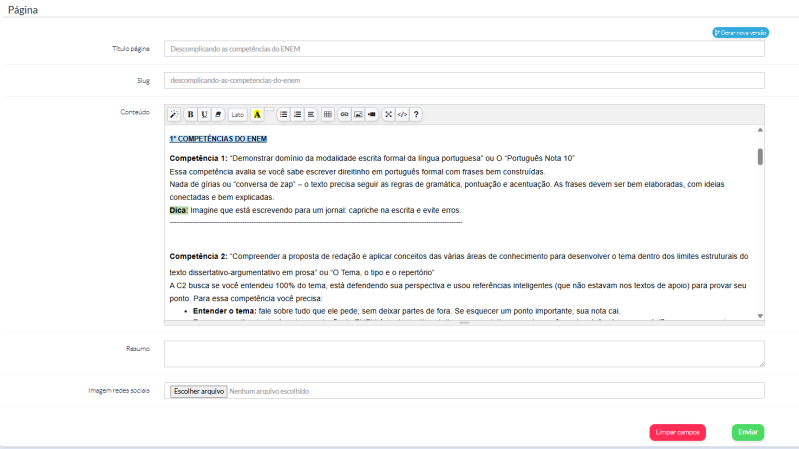The image size is (799, 449).
Task: Click the editor scroll up arrow
Action: (x=760, y=130)
